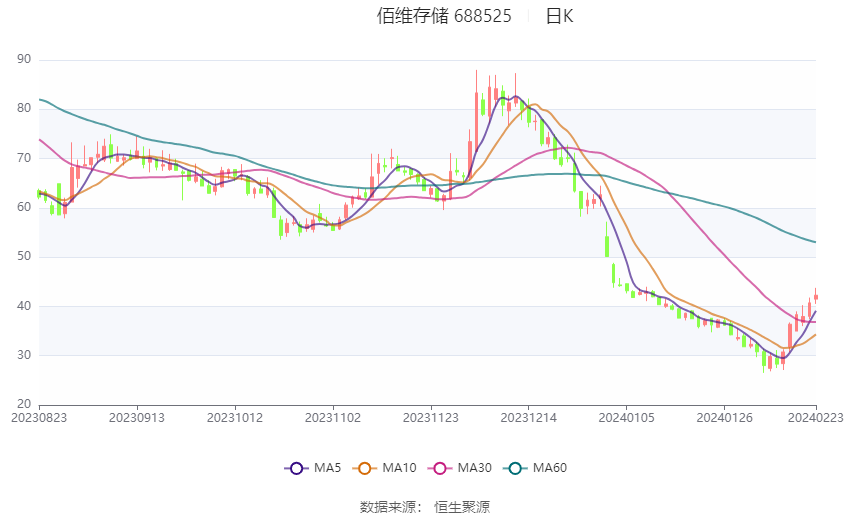Click x-axis date label 20231012
Viewport: 850px width, 517px height.
click(235, 418)
